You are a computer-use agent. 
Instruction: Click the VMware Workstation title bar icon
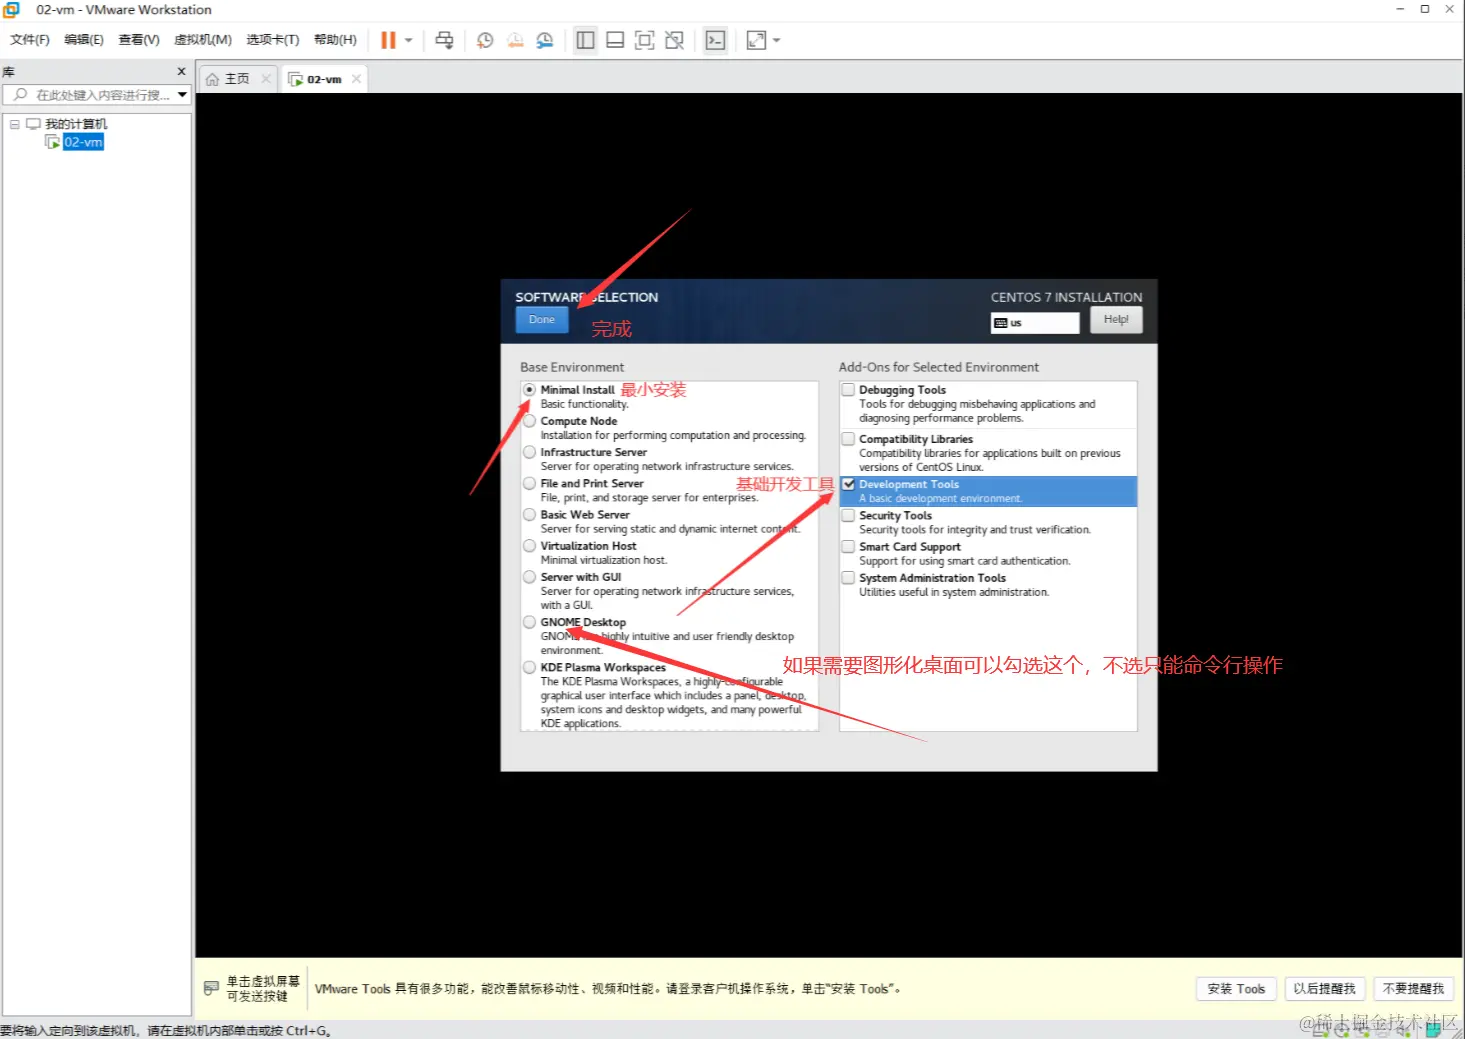tap(11, 10)
